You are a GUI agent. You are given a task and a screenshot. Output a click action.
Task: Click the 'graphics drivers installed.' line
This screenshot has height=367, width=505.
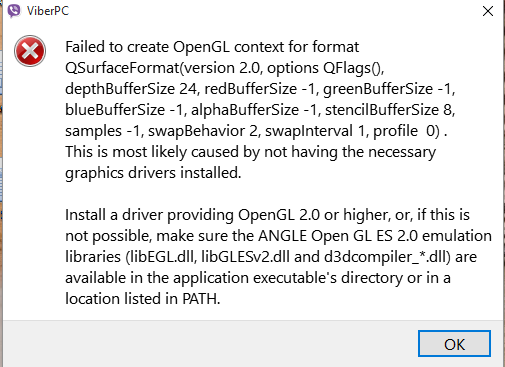click(x=153, y=173)
